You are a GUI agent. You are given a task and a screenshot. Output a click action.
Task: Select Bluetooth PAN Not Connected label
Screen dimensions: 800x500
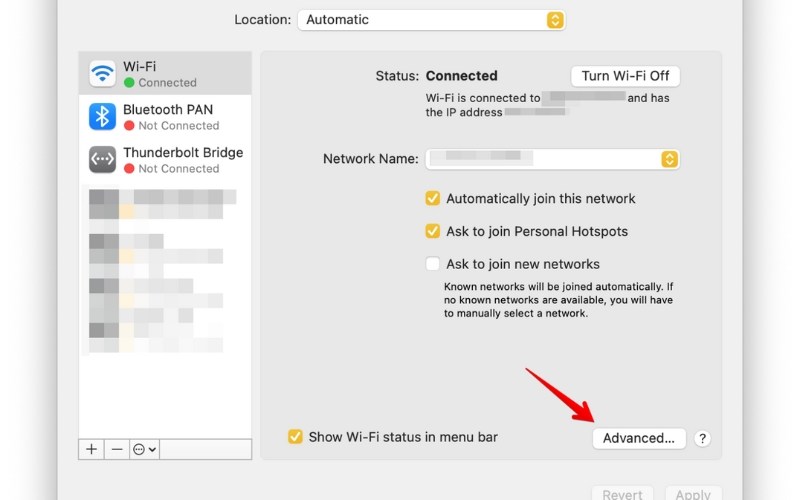179,126
